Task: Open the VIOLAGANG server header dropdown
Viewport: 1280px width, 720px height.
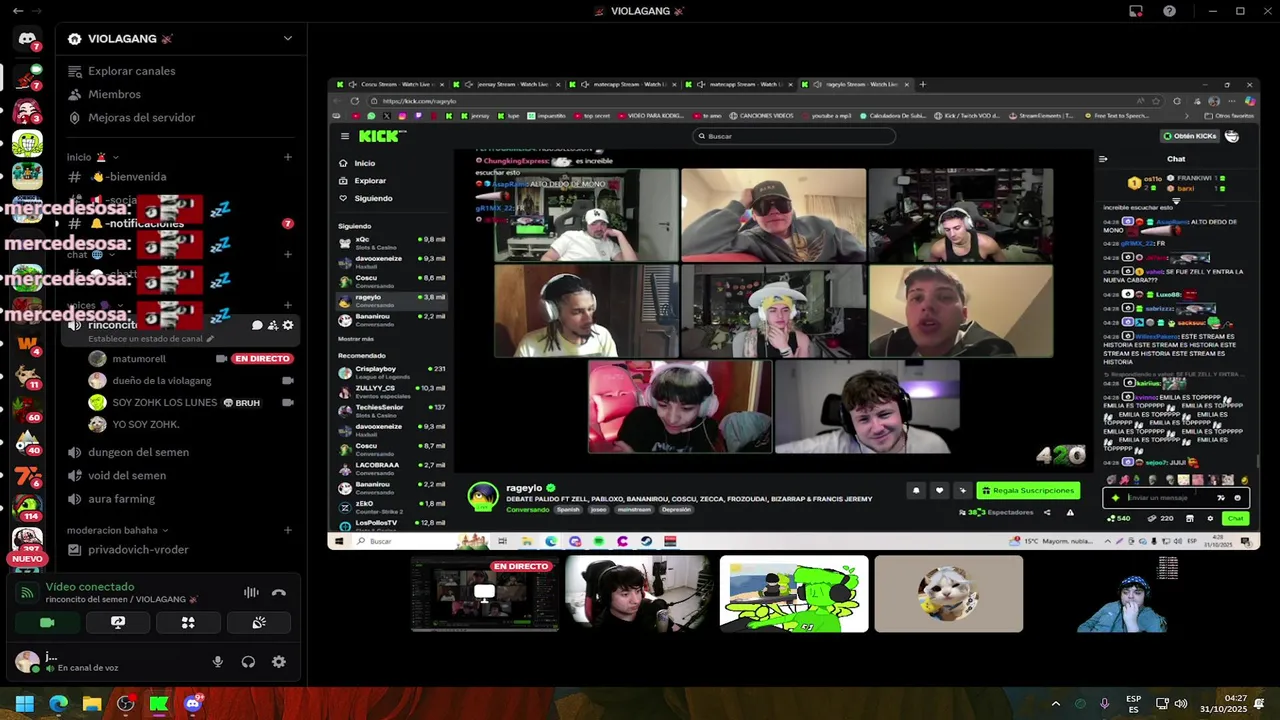Action: (180, 39)
